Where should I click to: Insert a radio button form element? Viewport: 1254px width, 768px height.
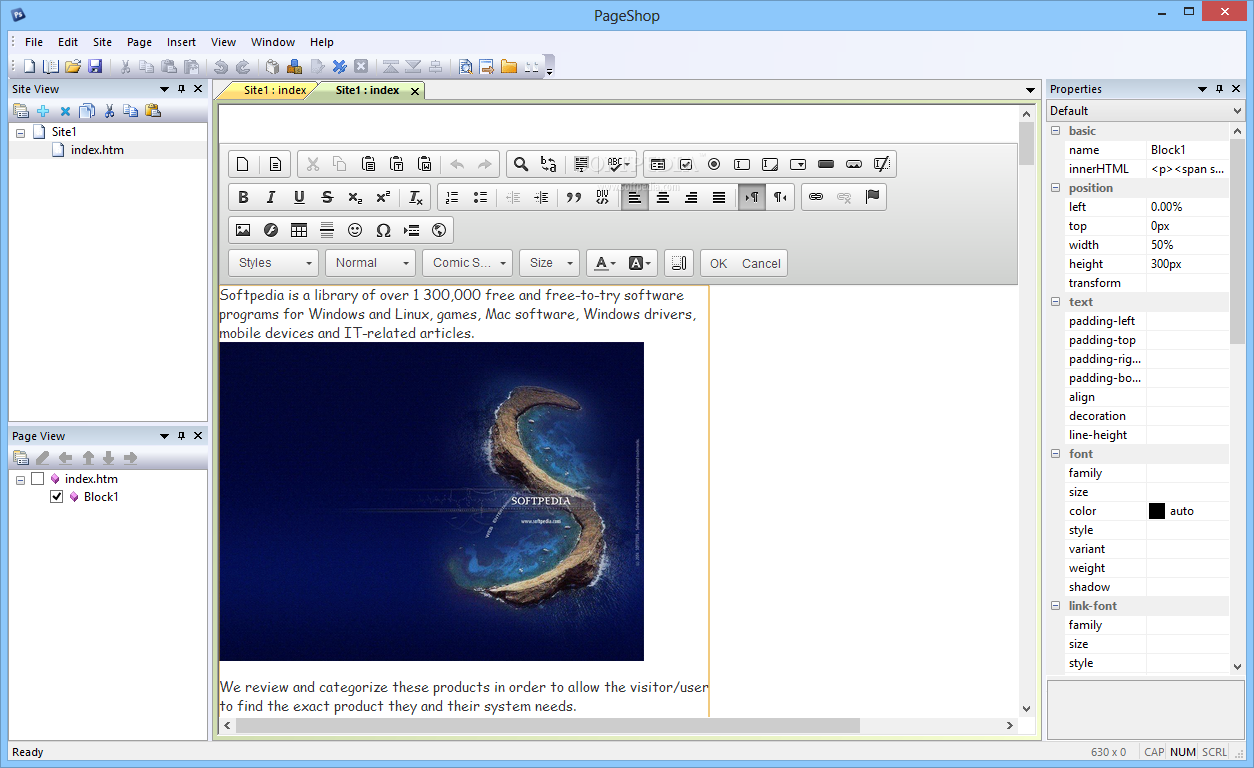(x=714, y=165)
